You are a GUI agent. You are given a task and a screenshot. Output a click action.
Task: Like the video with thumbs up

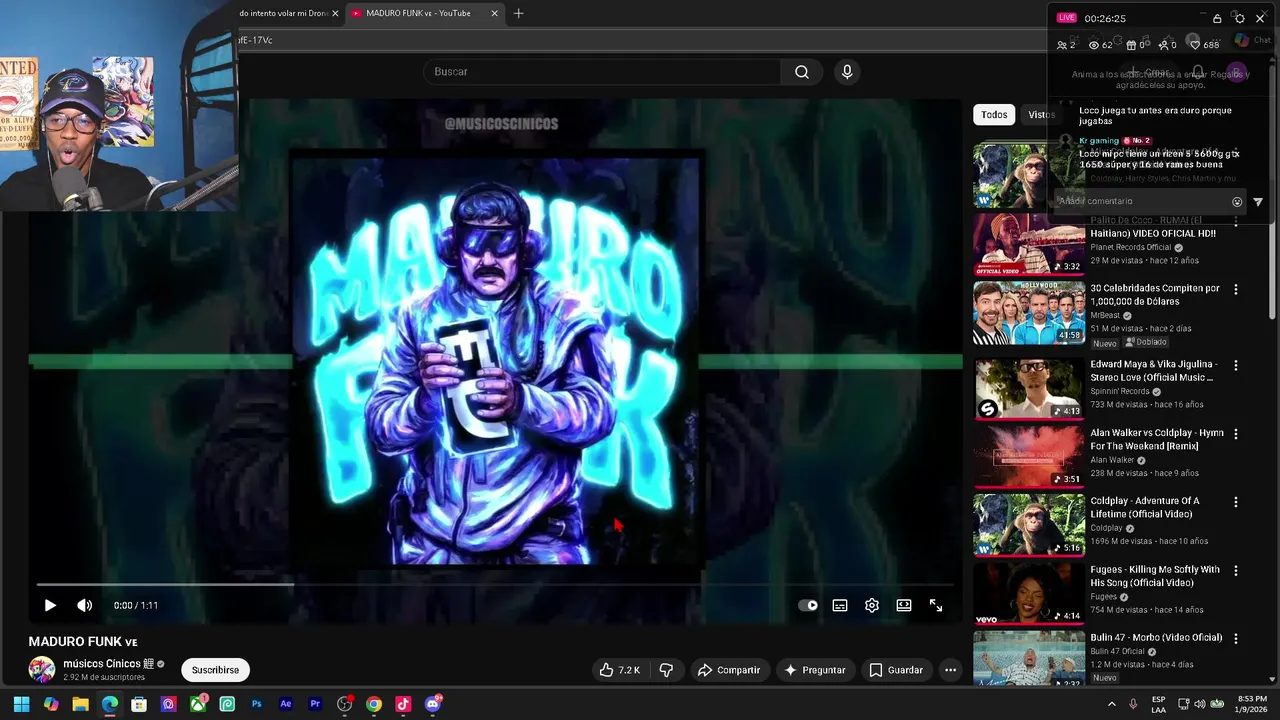619,670
